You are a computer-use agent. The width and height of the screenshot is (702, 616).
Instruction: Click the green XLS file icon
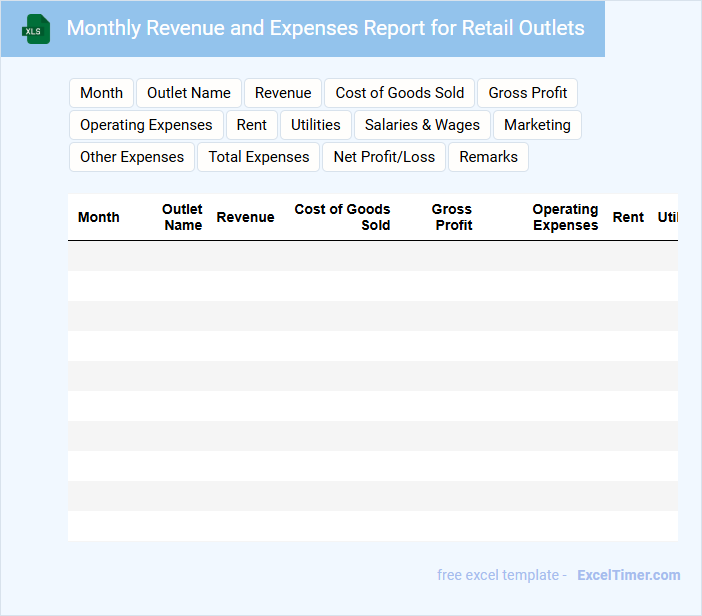click(x=35, y=29)
